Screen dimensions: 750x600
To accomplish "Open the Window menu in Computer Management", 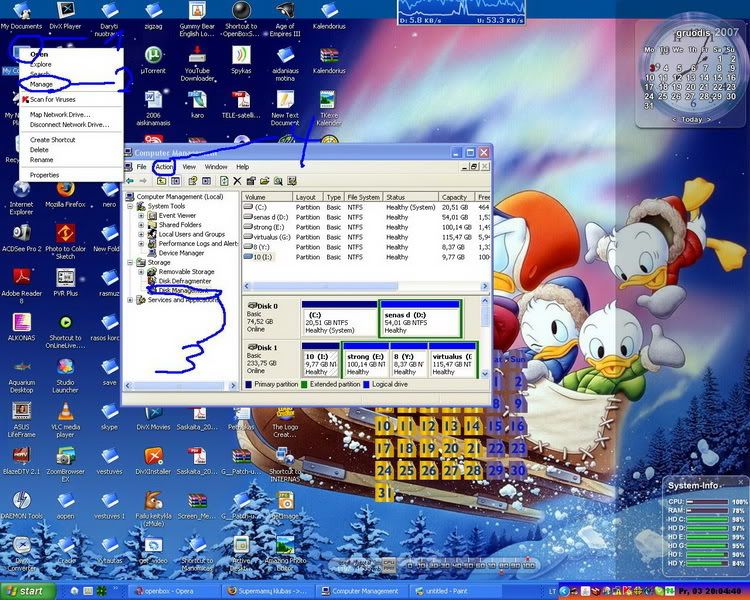I will pyautogui.click(x=216, y=167).
